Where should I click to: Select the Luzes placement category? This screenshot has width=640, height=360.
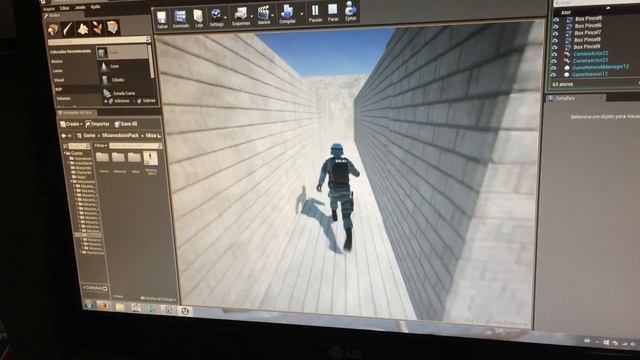(58, 71)
